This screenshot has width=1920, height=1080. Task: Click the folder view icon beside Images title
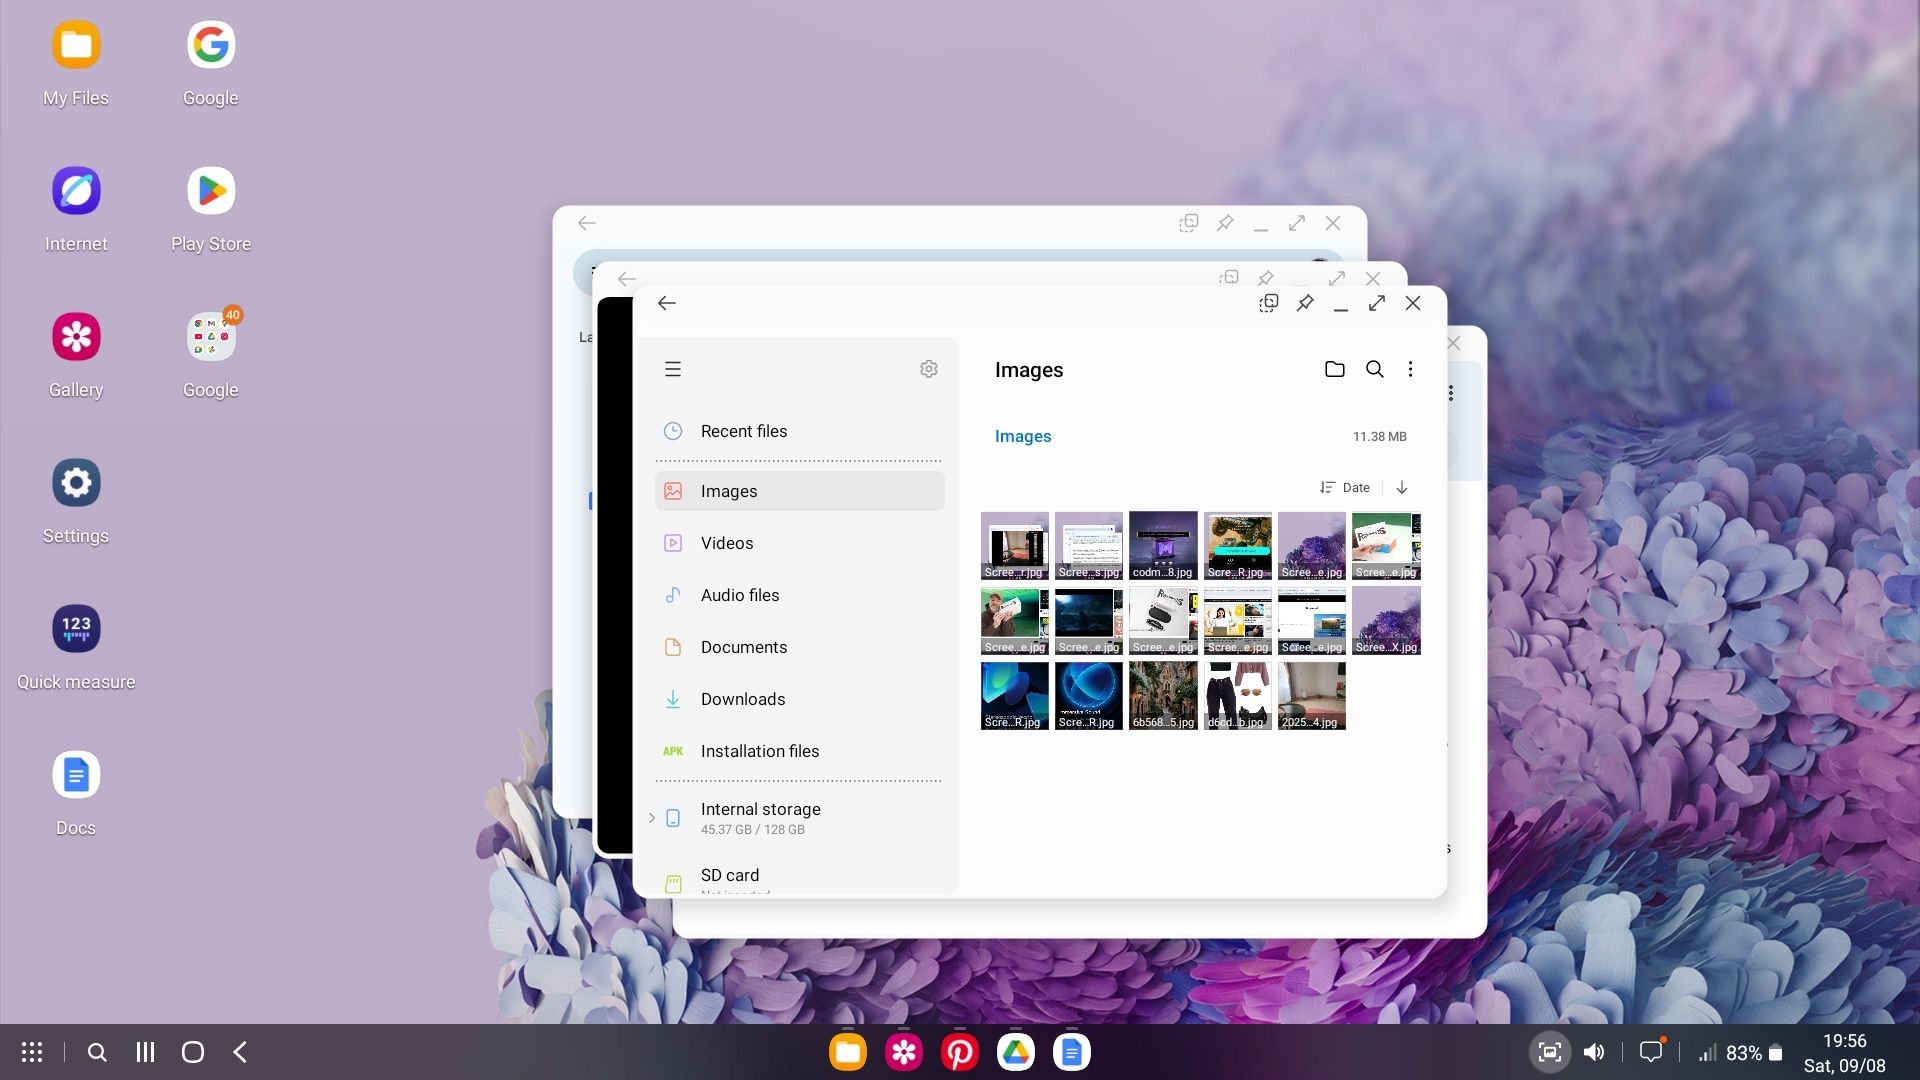(x=1334, y=369)
